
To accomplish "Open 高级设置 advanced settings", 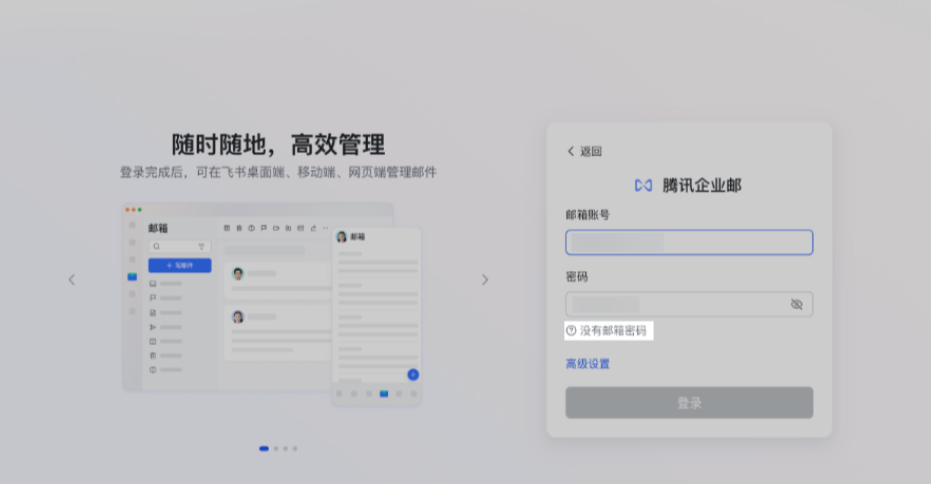I will 587,364.
